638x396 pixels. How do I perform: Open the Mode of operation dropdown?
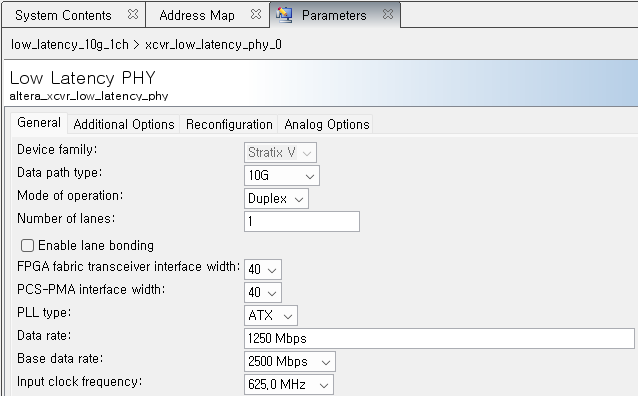276,199
